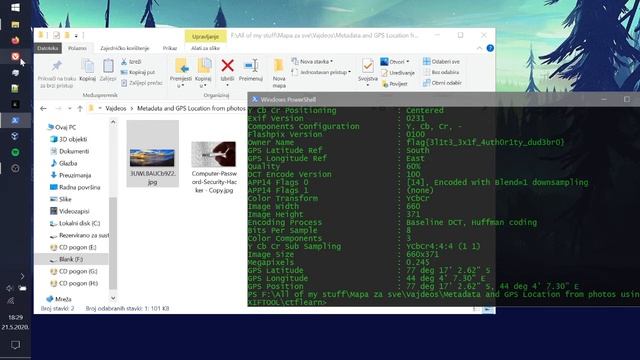Select Ovaj PC in navigation tree

62,127
